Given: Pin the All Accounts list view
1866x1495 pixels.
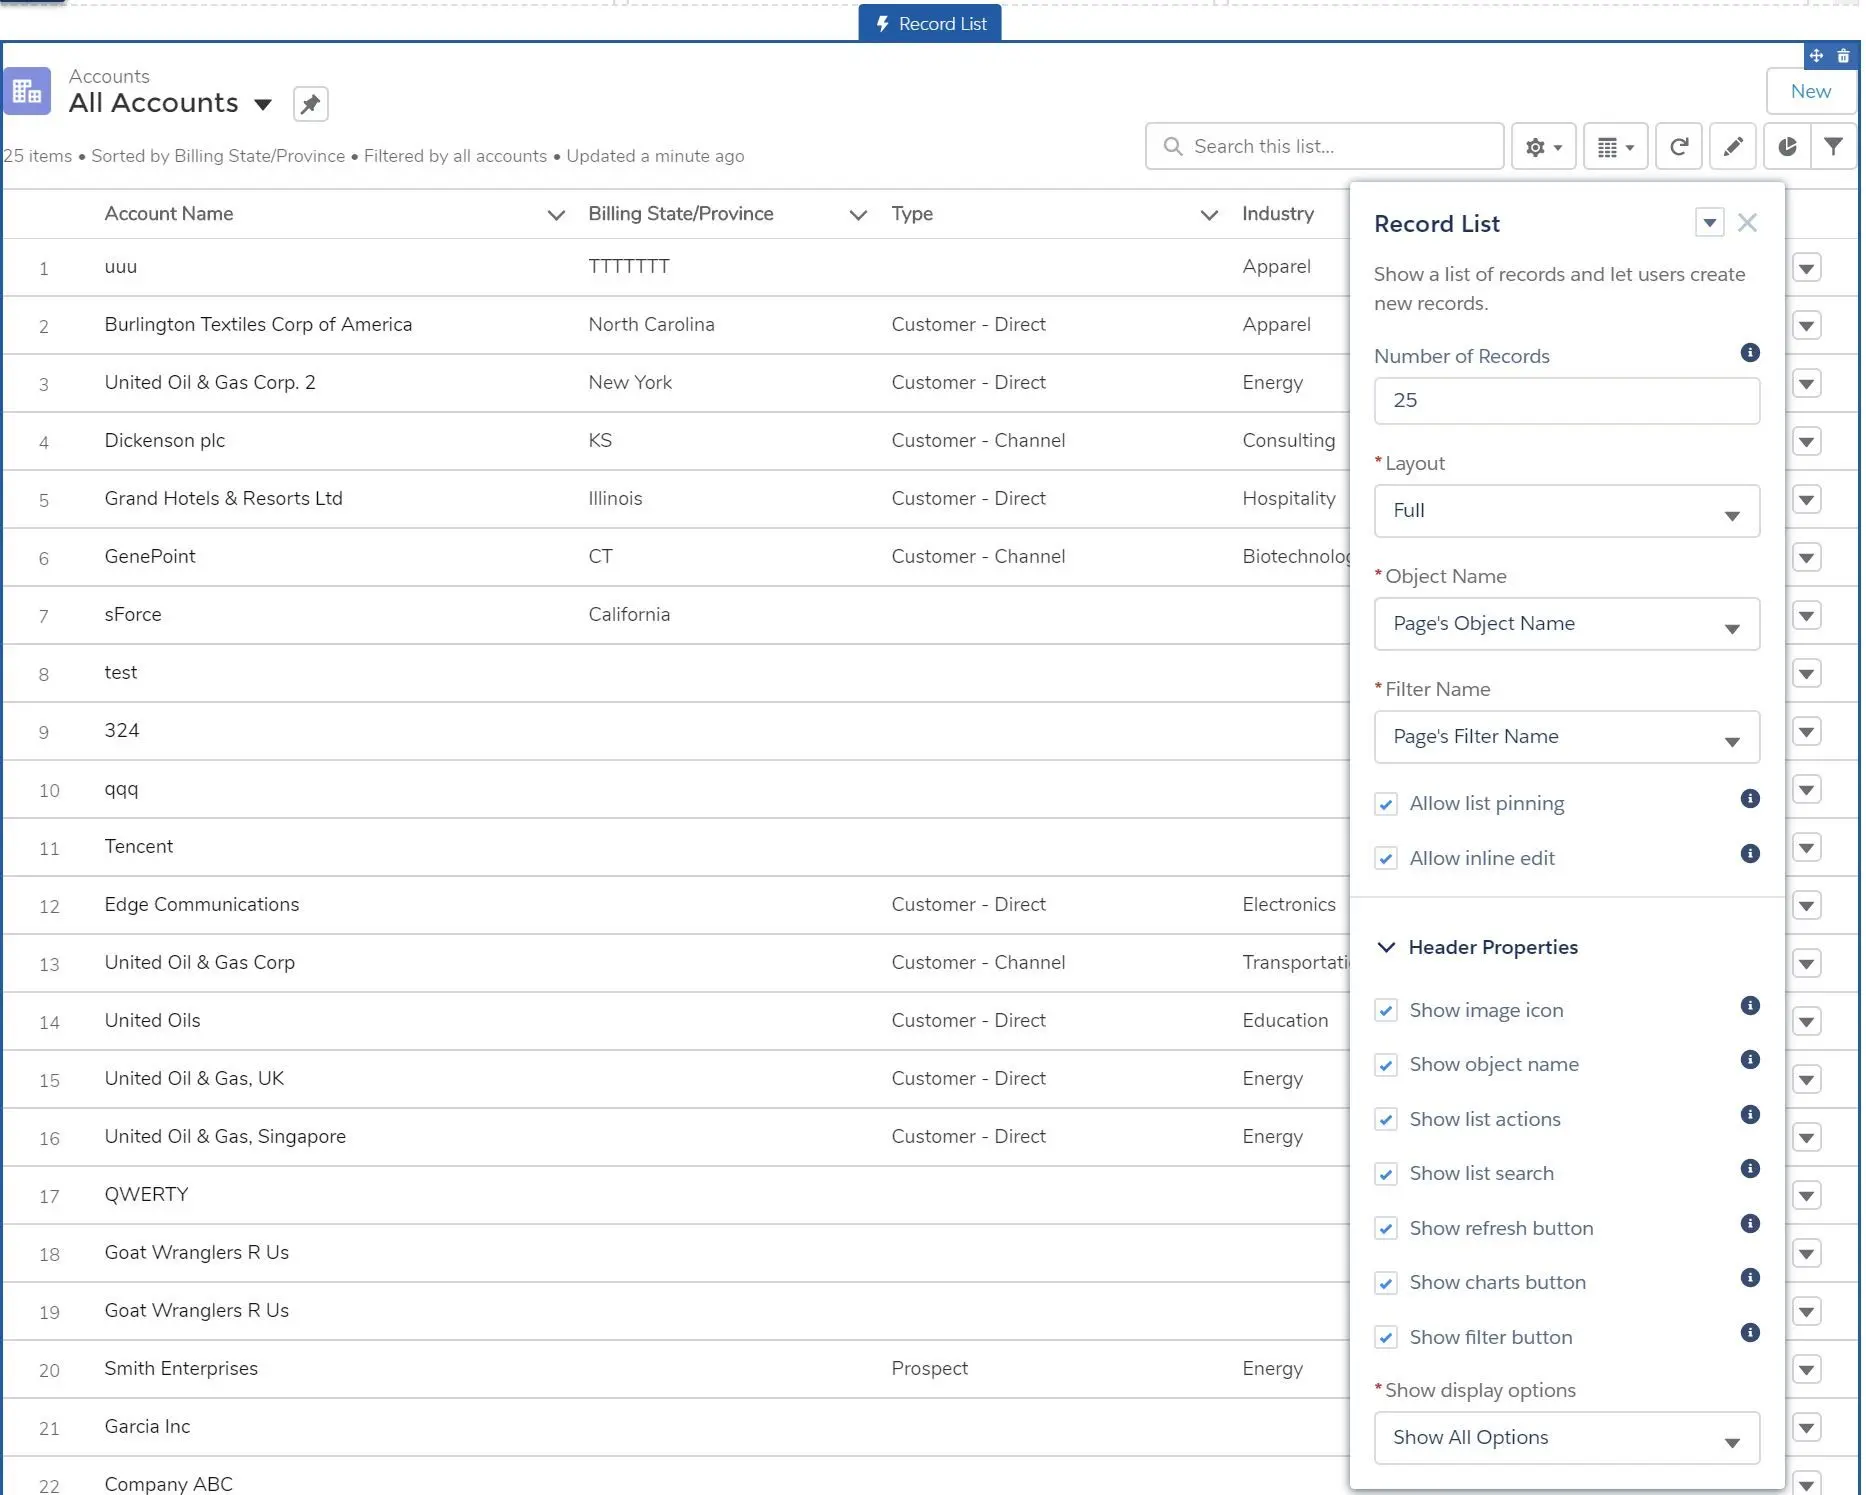Looking at the screenshot, I should (310, 104).
